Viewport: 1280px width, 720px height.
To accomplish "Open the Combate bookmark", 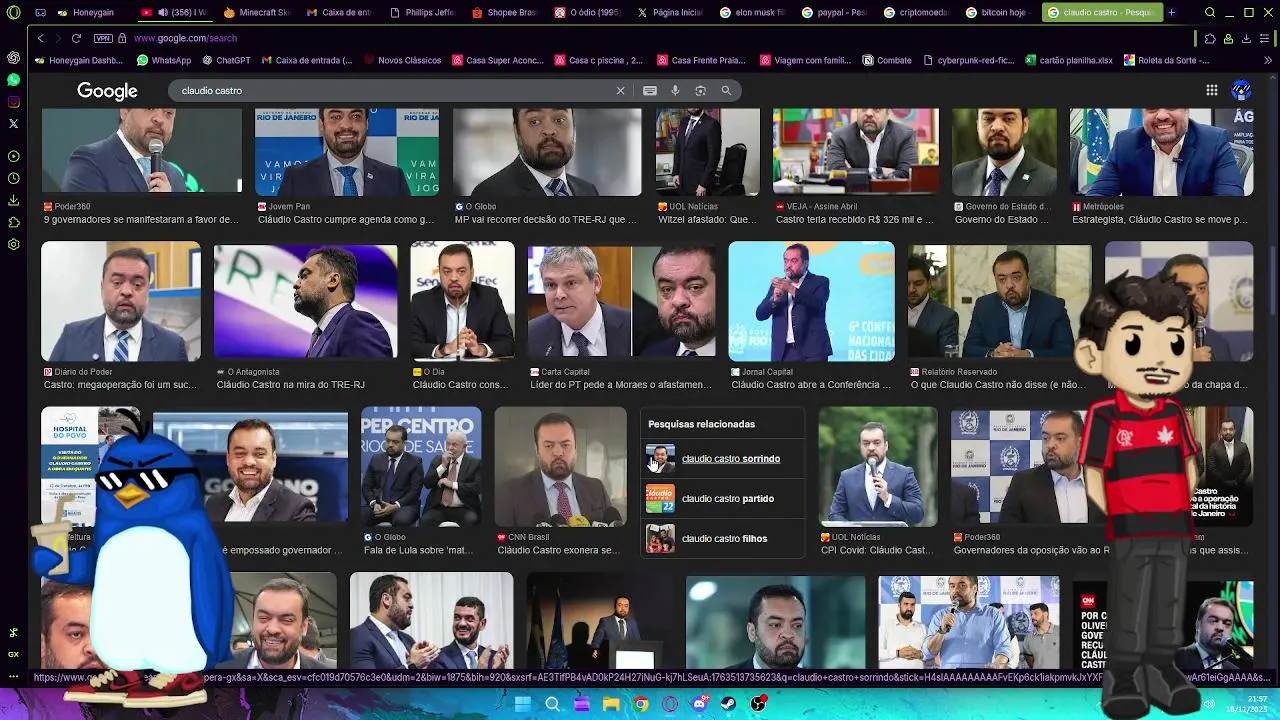I will 887,60.
